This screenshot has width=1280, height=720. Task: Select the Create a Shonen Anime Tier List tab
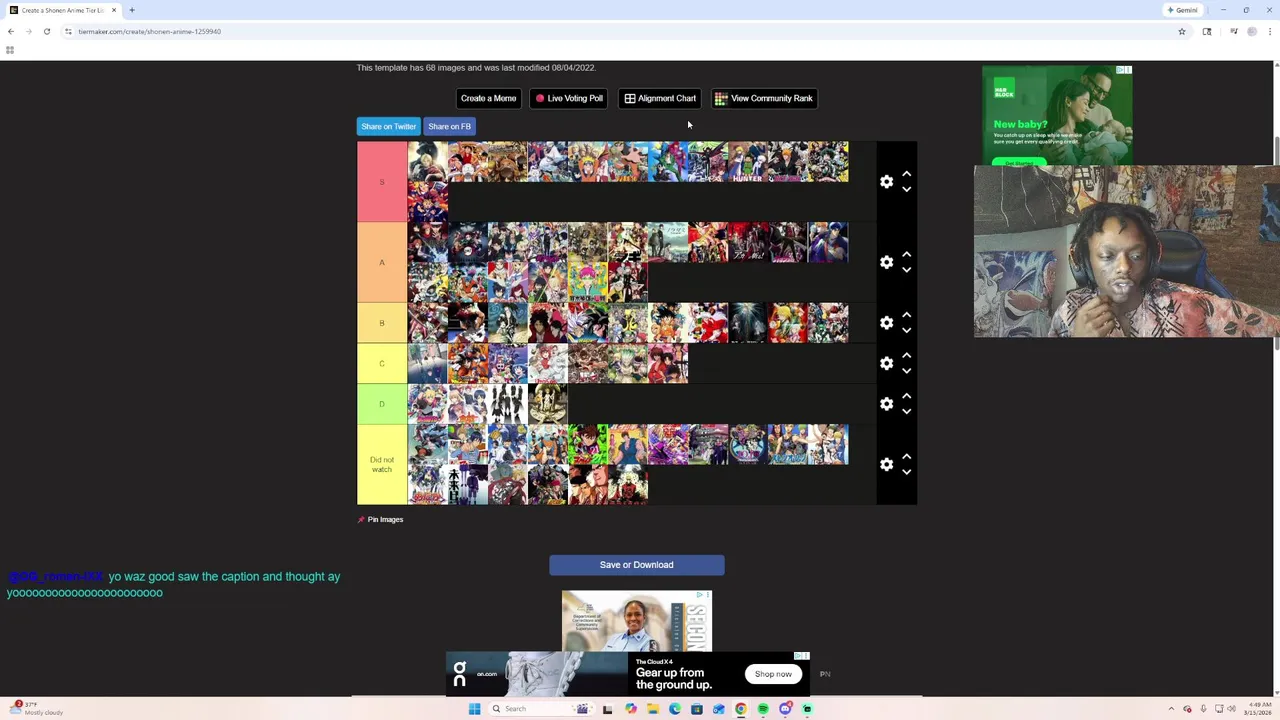(62, 10)
